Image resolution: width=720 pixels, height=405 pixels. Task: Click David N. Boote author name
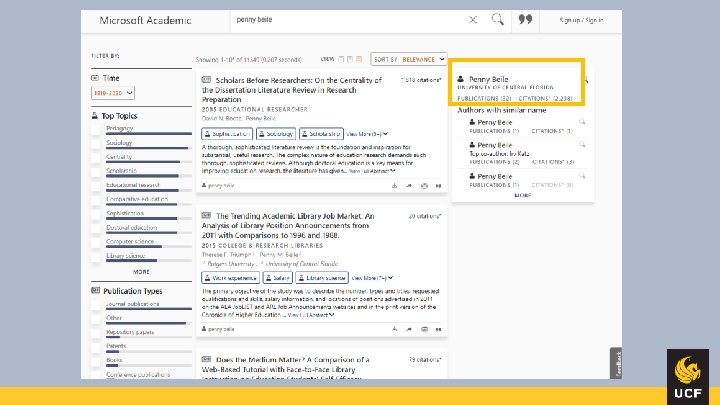pyautogui.click(x=221, y=118)
